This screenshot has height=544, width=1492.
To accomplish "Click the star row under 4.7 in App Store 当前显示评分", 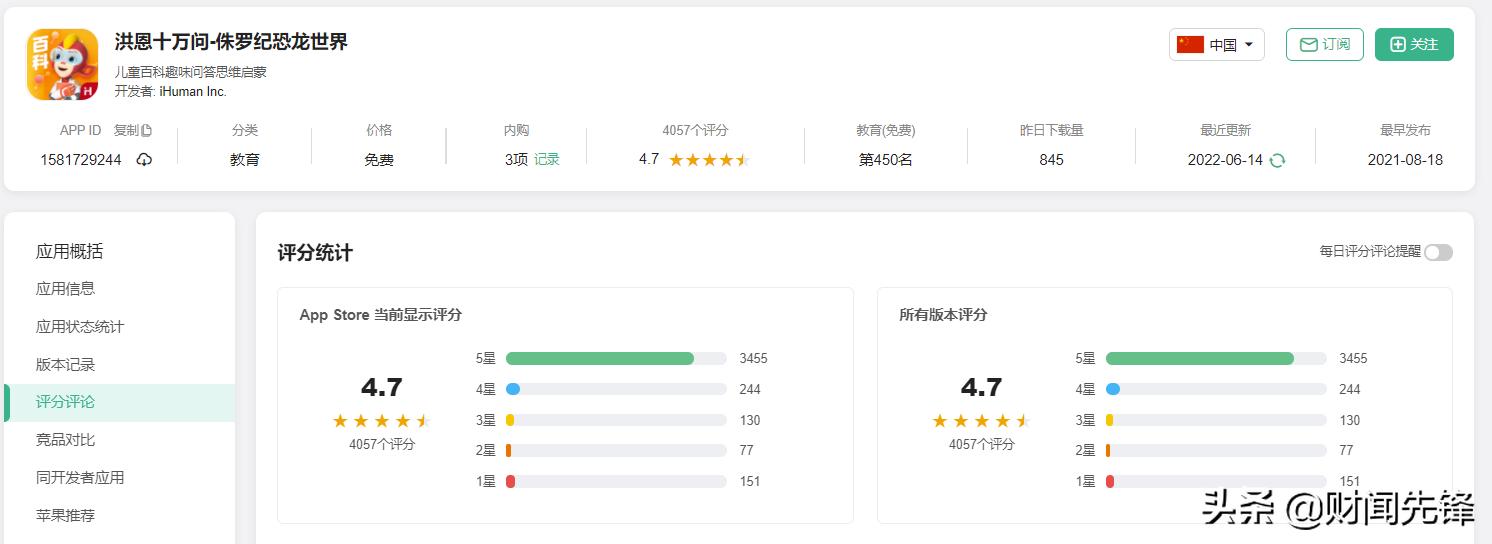I will coord(382,421).
